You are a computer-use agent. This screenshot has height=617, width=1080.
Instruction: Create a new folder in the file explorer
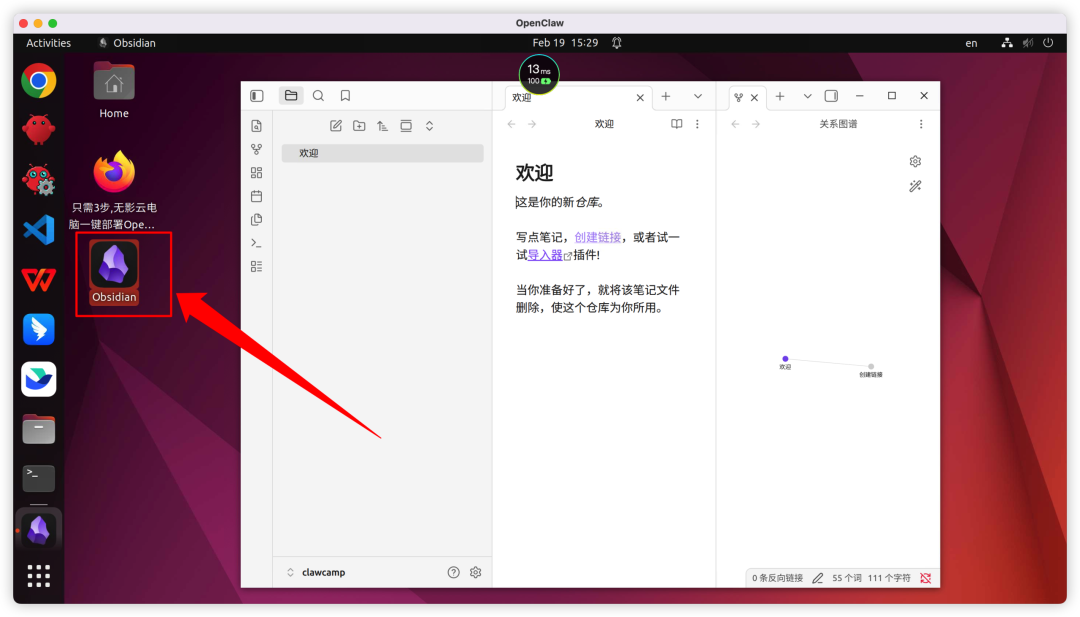point(360,126)
